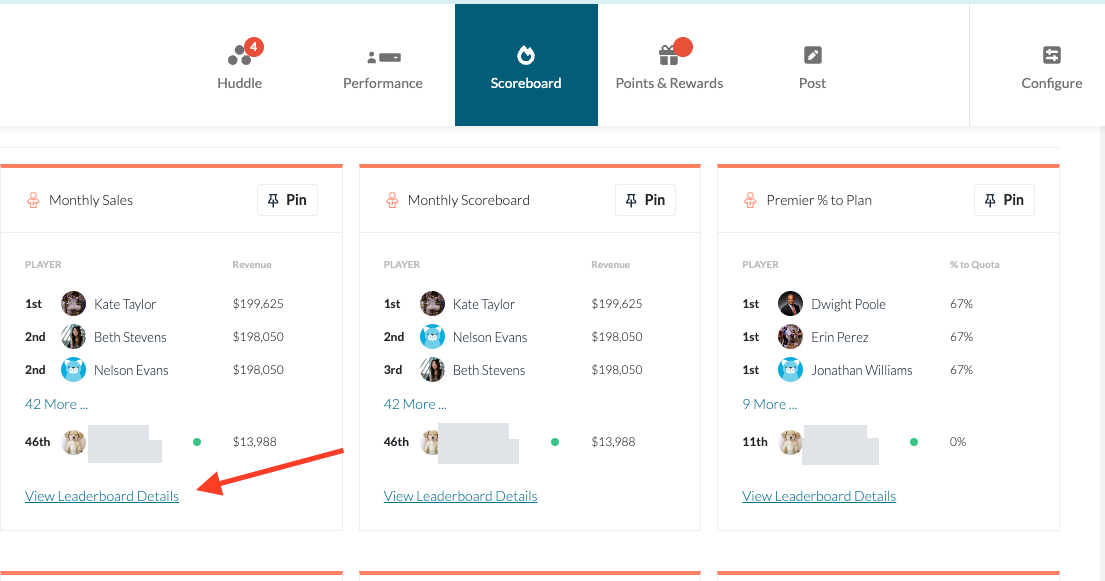
Task: Click the % to Quota column header
Action: (x=975, y=264)
